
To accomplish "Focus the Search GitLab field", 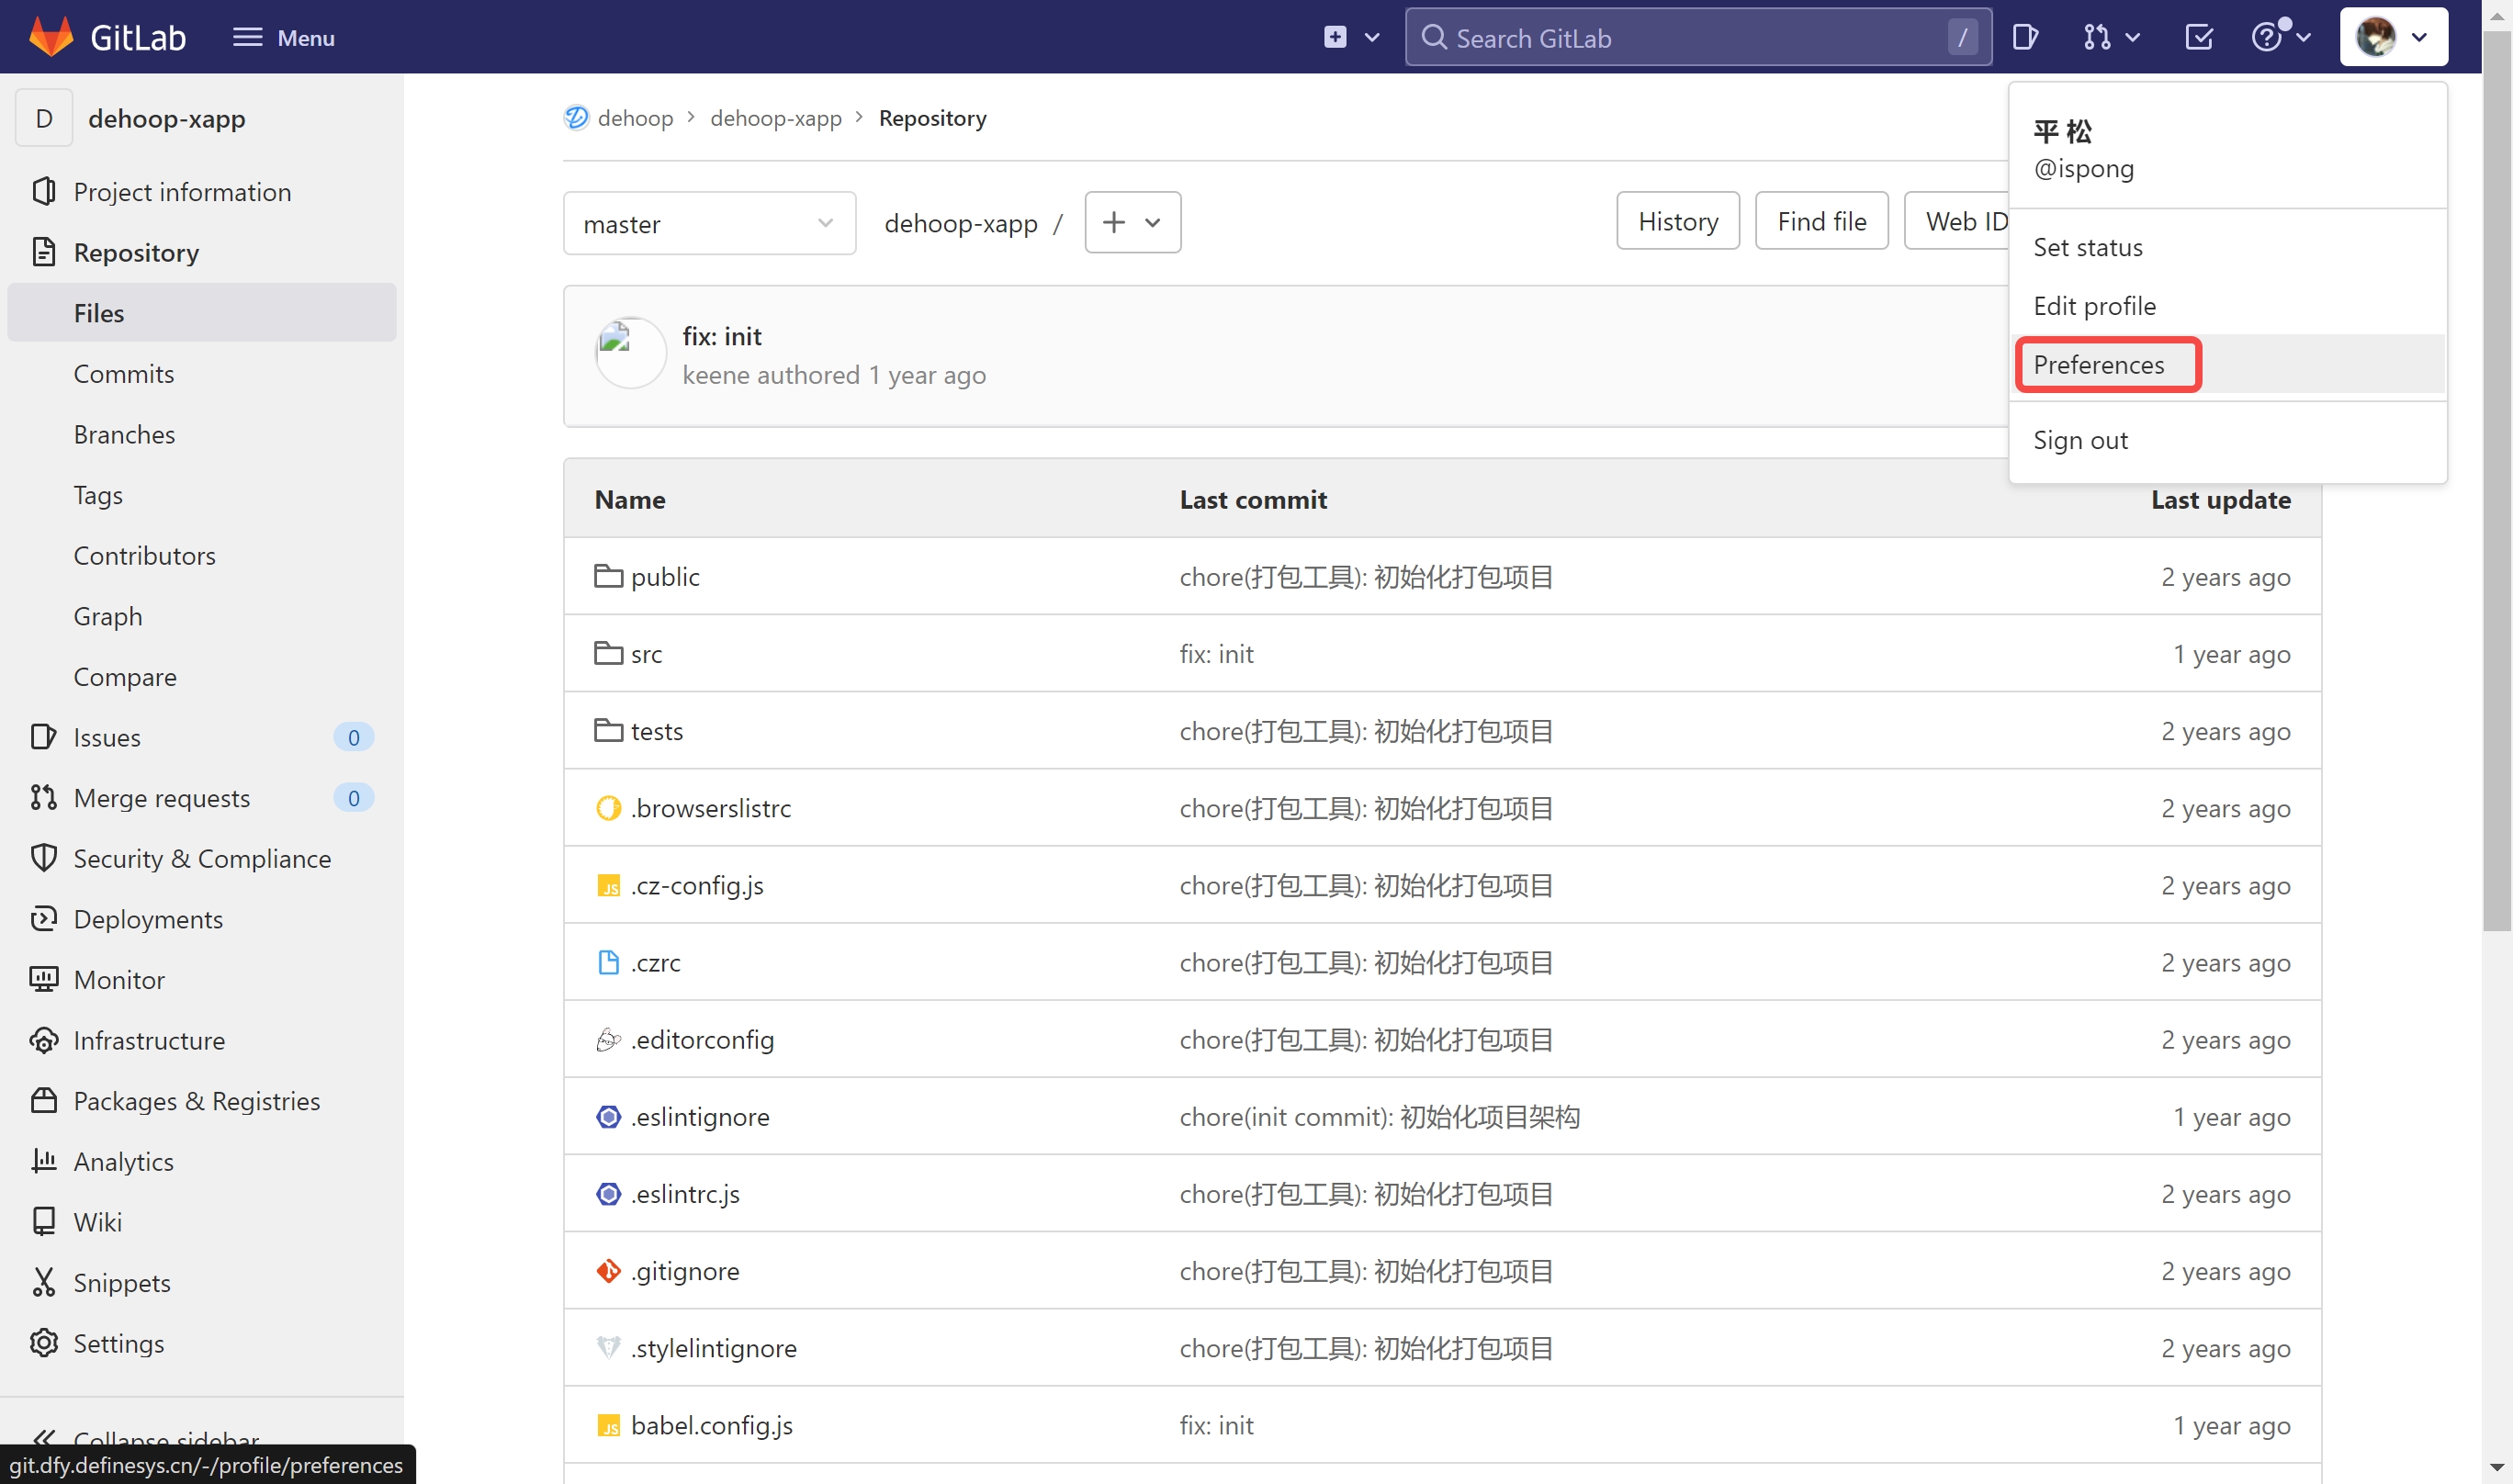I will (1697, 37).
